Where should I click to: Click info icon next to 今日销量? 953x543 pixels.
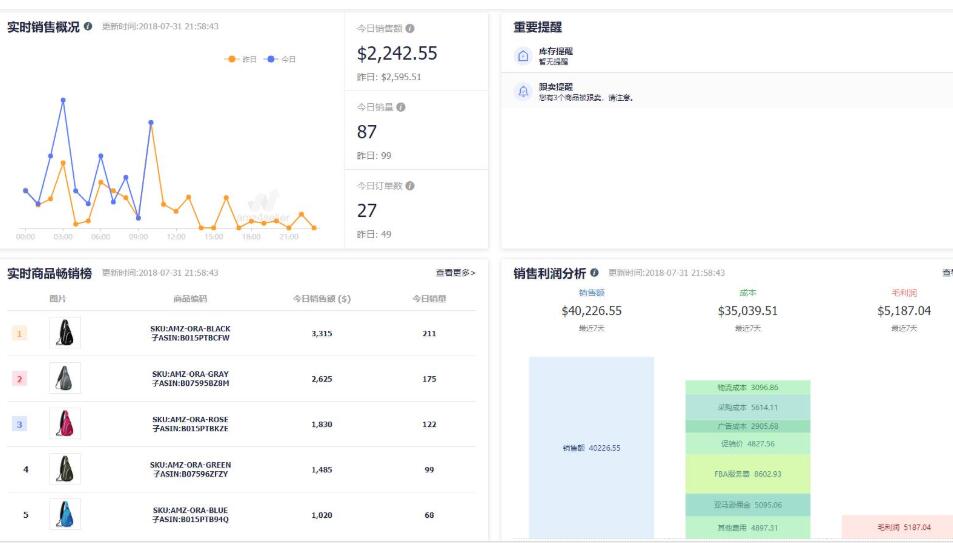click(x=401, y=107)
